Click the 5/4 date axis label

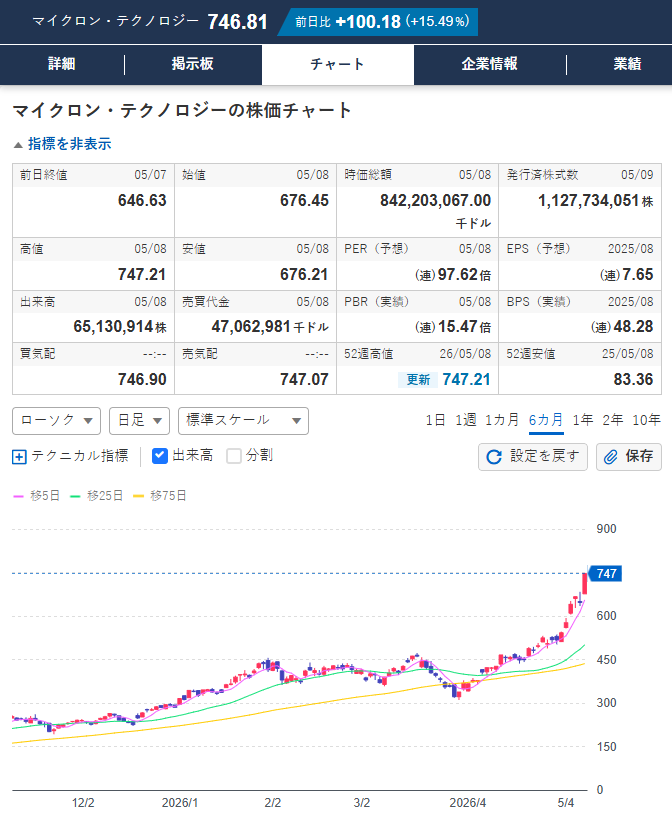coord(566,803)
